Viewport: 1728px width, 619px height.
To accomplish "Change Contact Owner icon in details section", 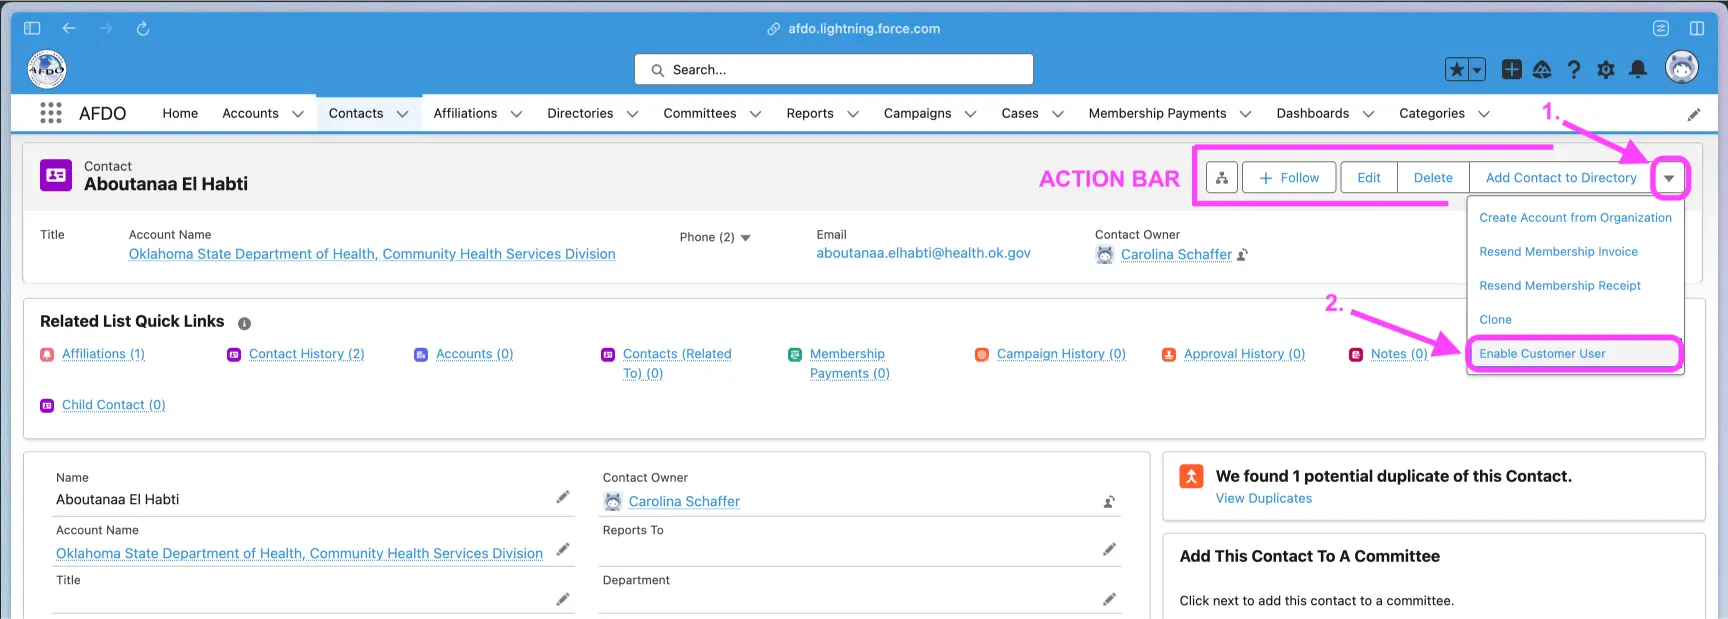I will click(1109, 502).
